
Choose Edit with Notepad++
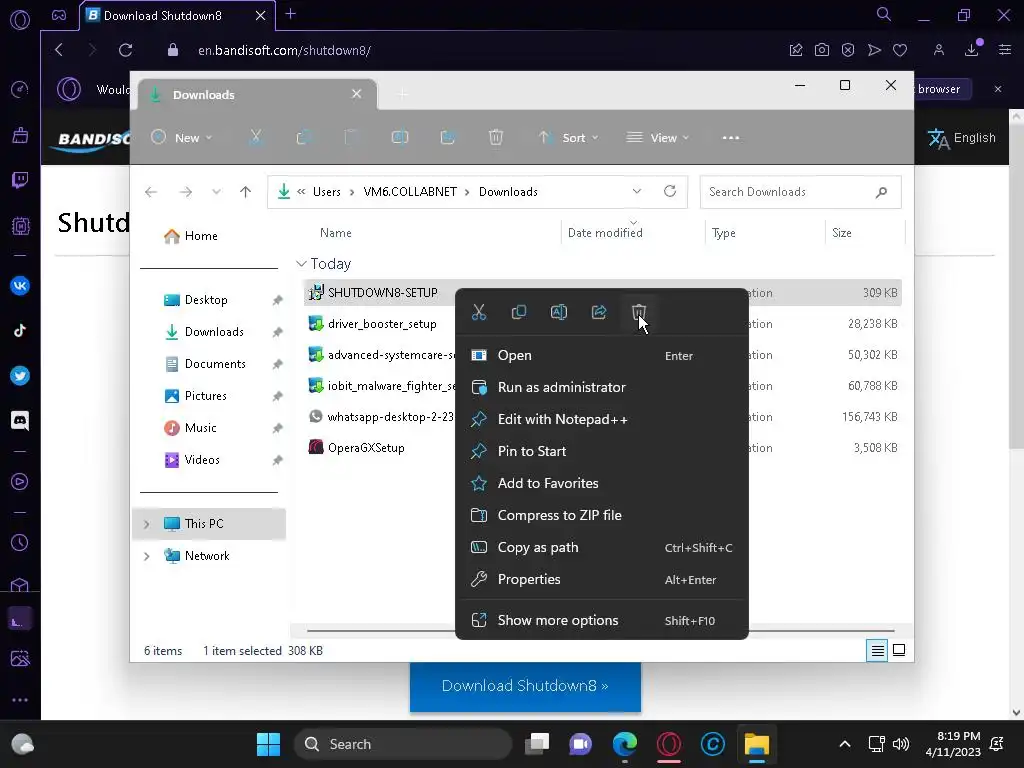[601, 419]
